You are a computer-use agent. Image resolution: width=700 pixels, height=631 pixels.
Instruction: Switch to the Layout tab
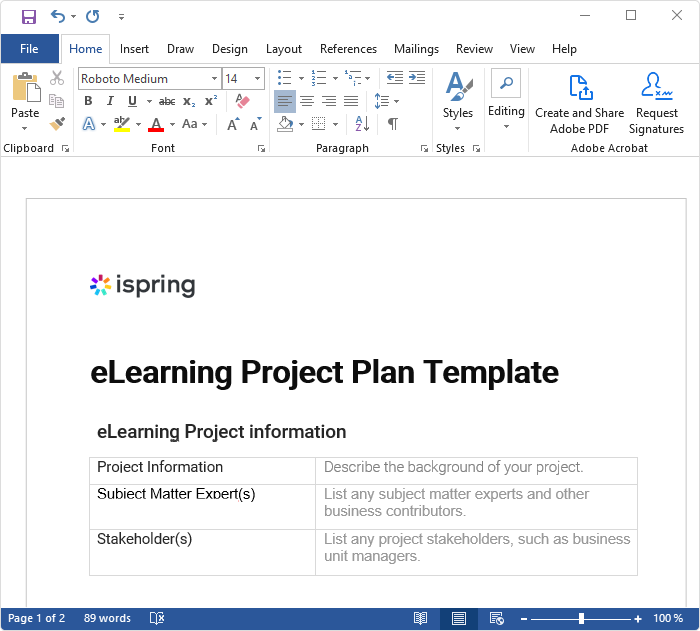(283, 49)
